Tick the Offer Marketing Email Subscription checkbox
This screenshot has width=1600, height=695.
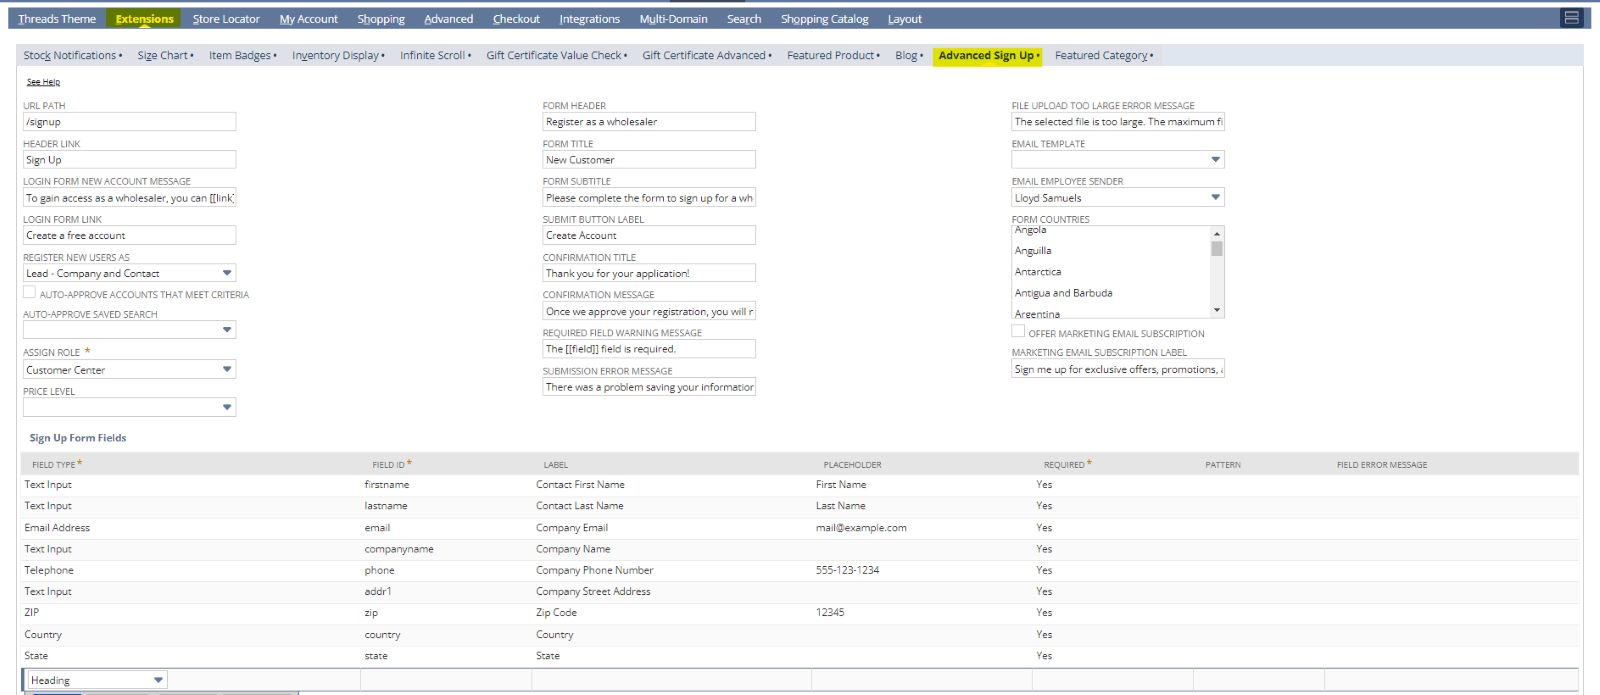[1018, 332]
